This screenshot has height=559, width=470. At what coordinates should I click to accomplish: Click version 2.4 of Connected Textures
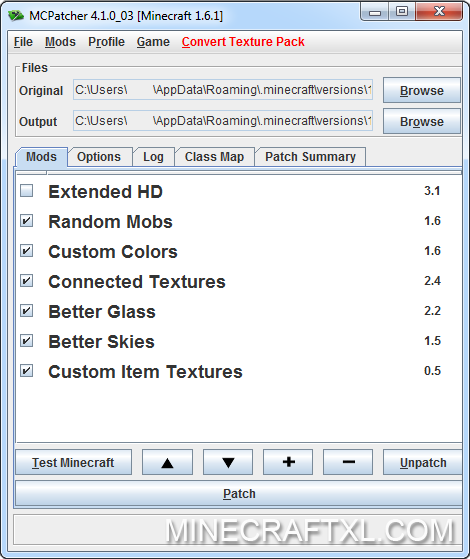click(x=432, y=281)
